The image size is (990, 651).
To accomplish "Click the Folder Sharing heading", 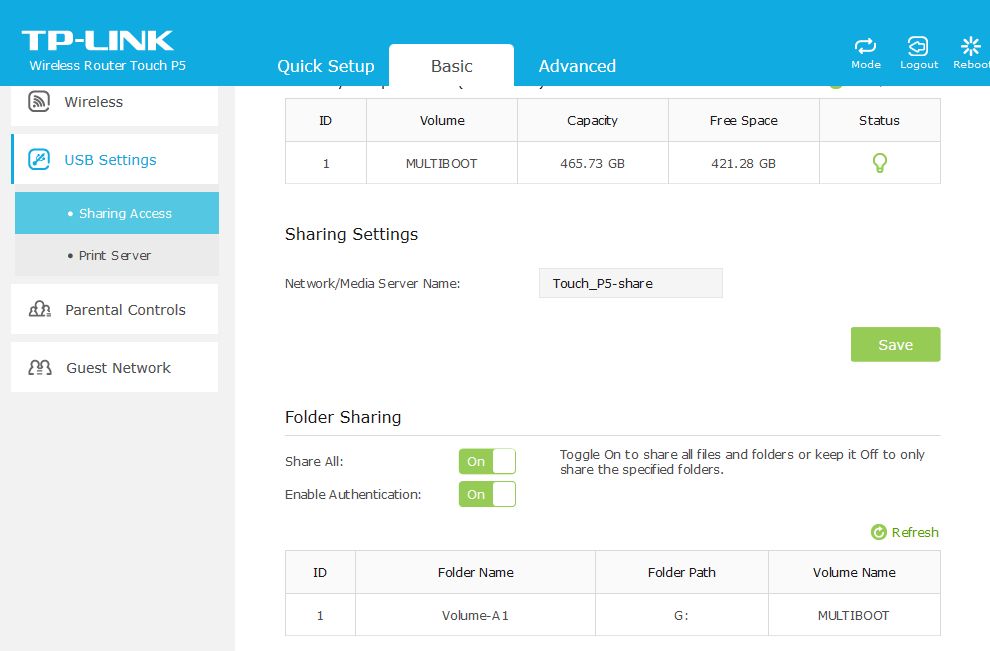I will [x=343, y=417].
